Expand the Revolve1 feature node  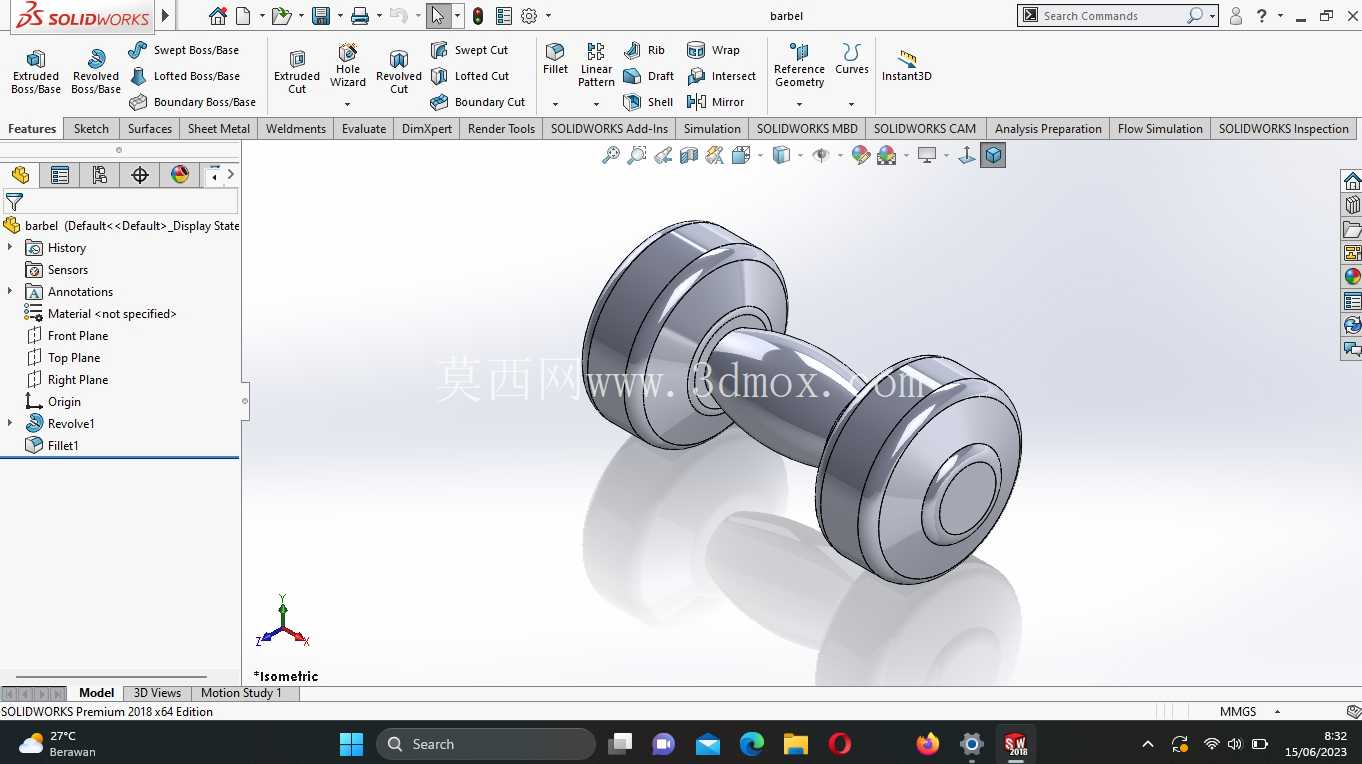(x=10, y=423)
